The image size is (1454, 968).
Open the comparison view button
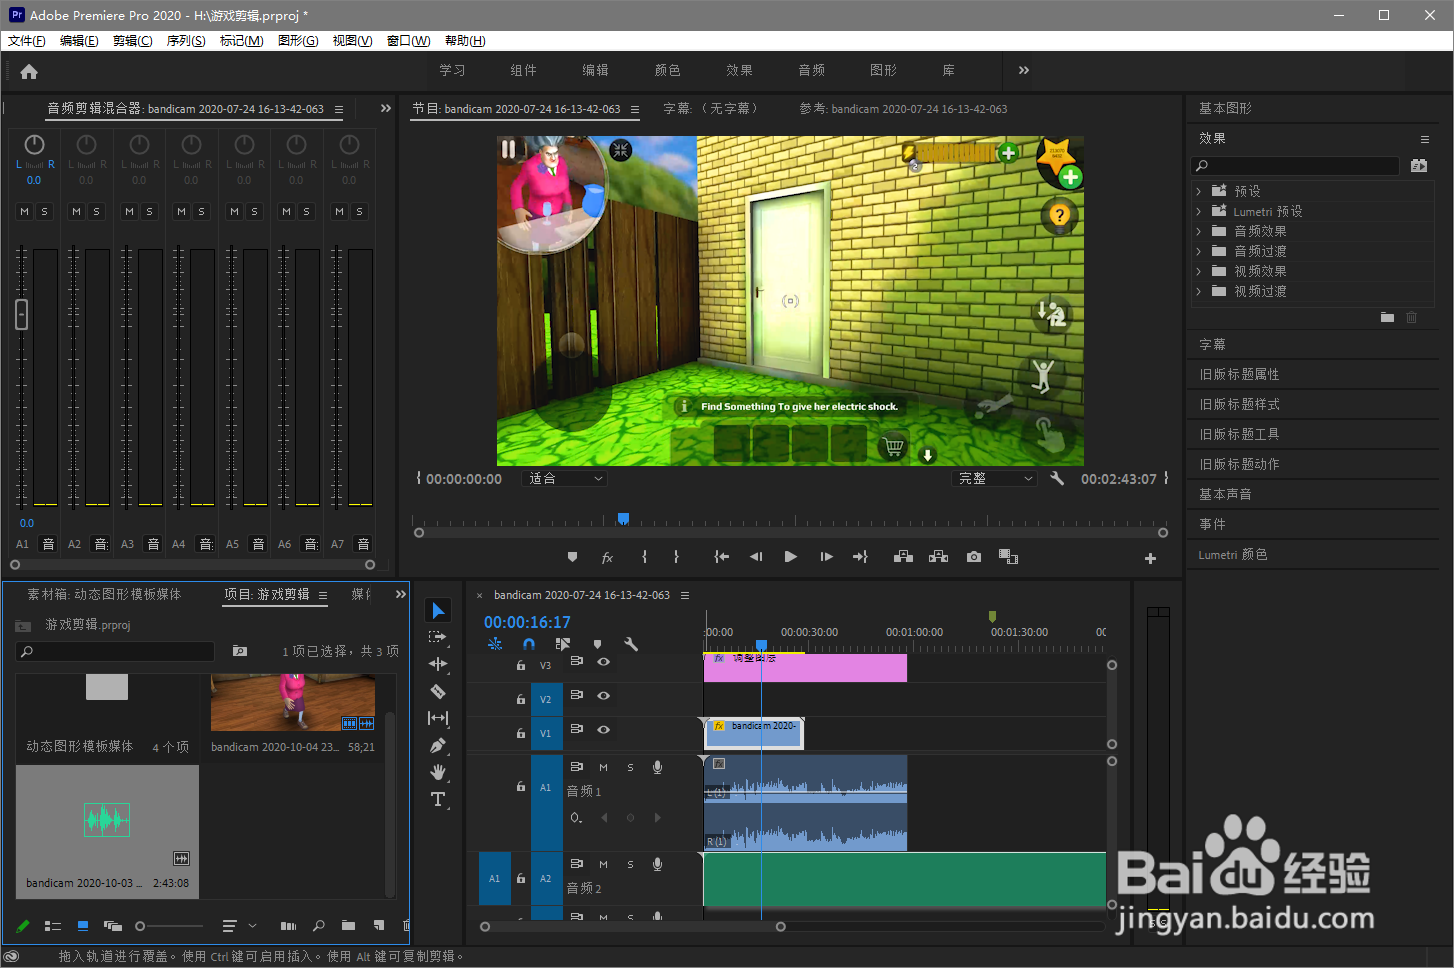click(1008, 557)
